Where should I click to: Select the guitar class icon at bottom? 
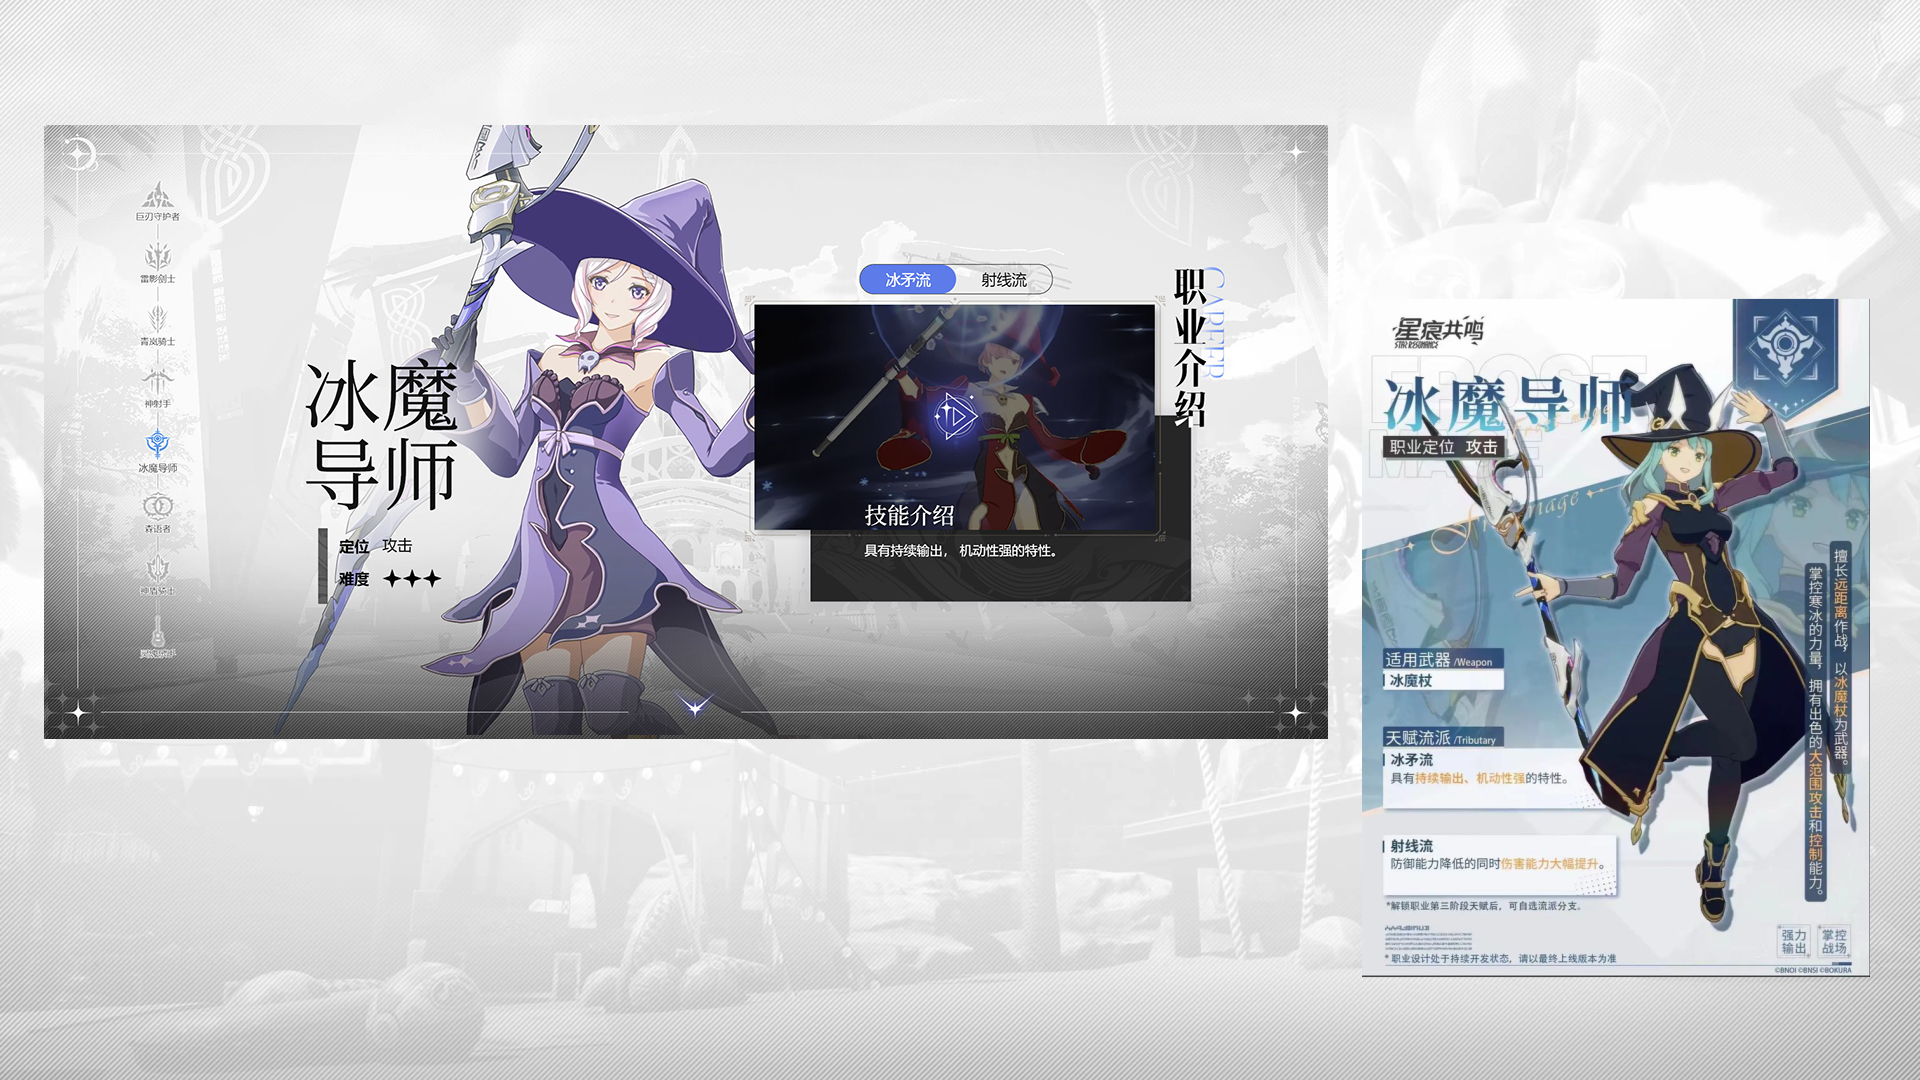coord(158,633)
